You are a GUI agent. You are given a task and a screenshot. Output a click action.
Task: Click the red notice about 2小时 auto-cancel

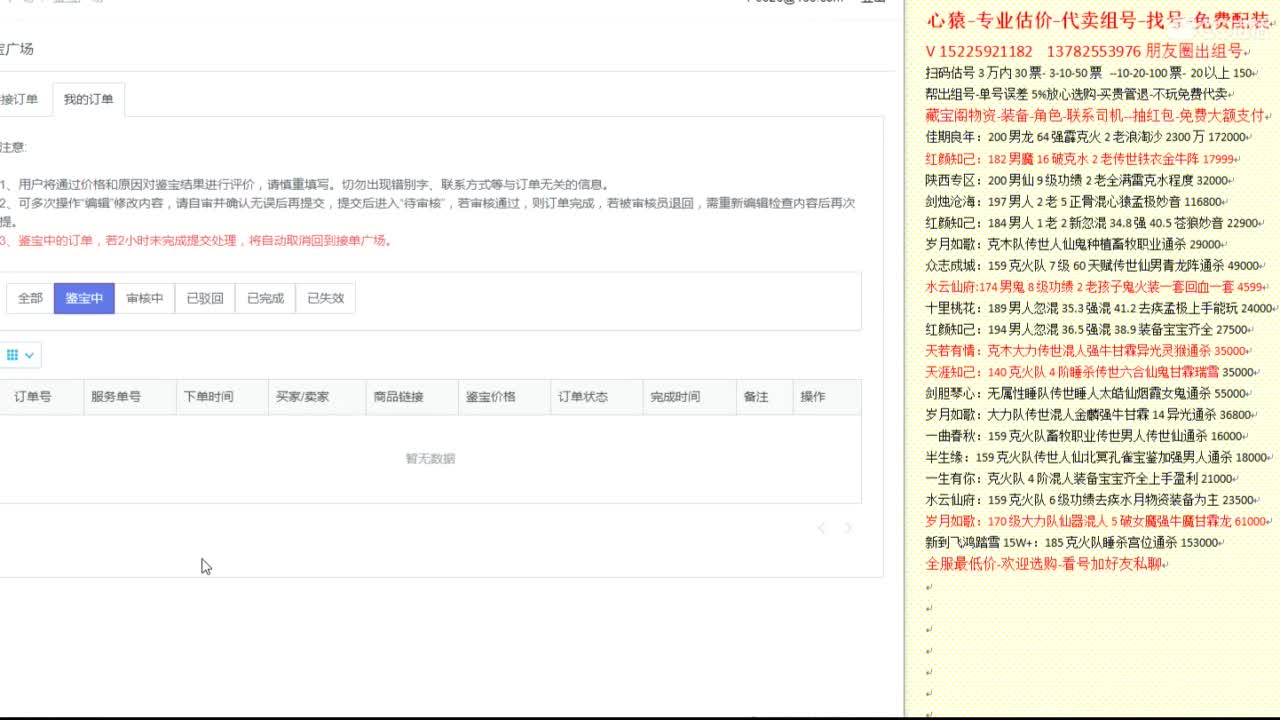(x=196, y=241)
